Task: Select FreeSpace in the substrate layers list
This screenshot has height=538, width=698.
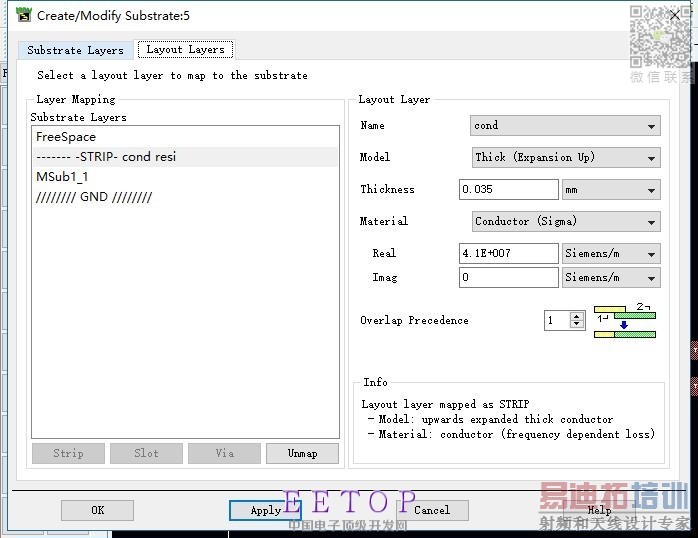Action: [185, 137]
